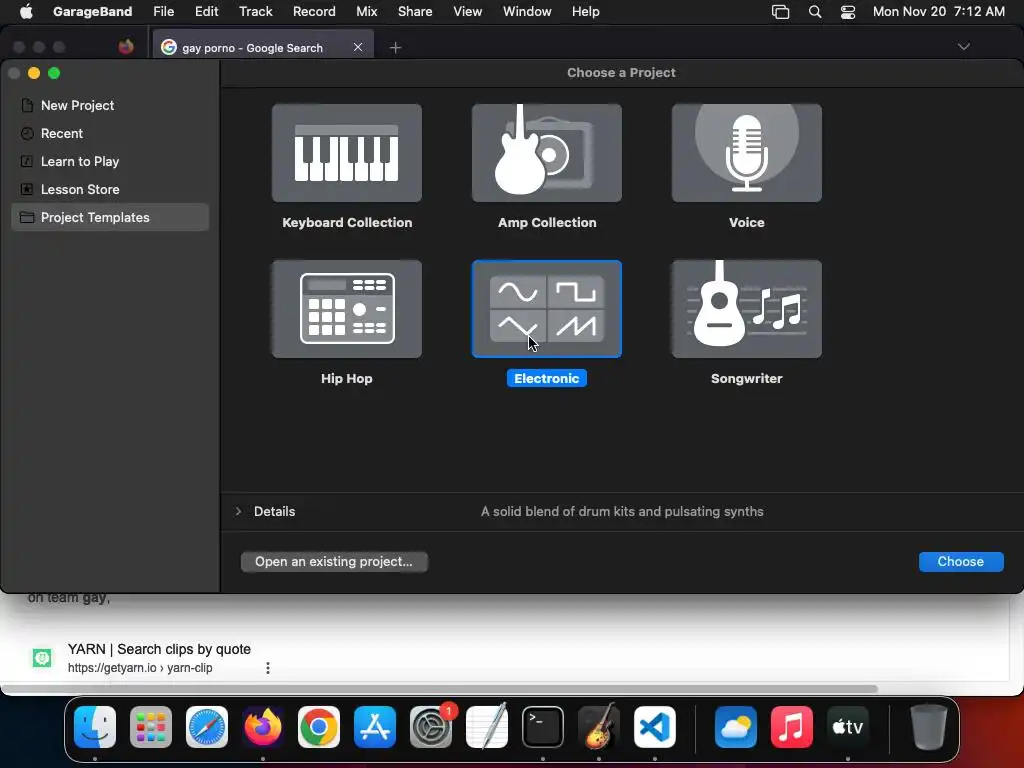This screenshot has width=1024, height=768.
Task: Click the browser horizontal scrollbar
Action: 439,689
